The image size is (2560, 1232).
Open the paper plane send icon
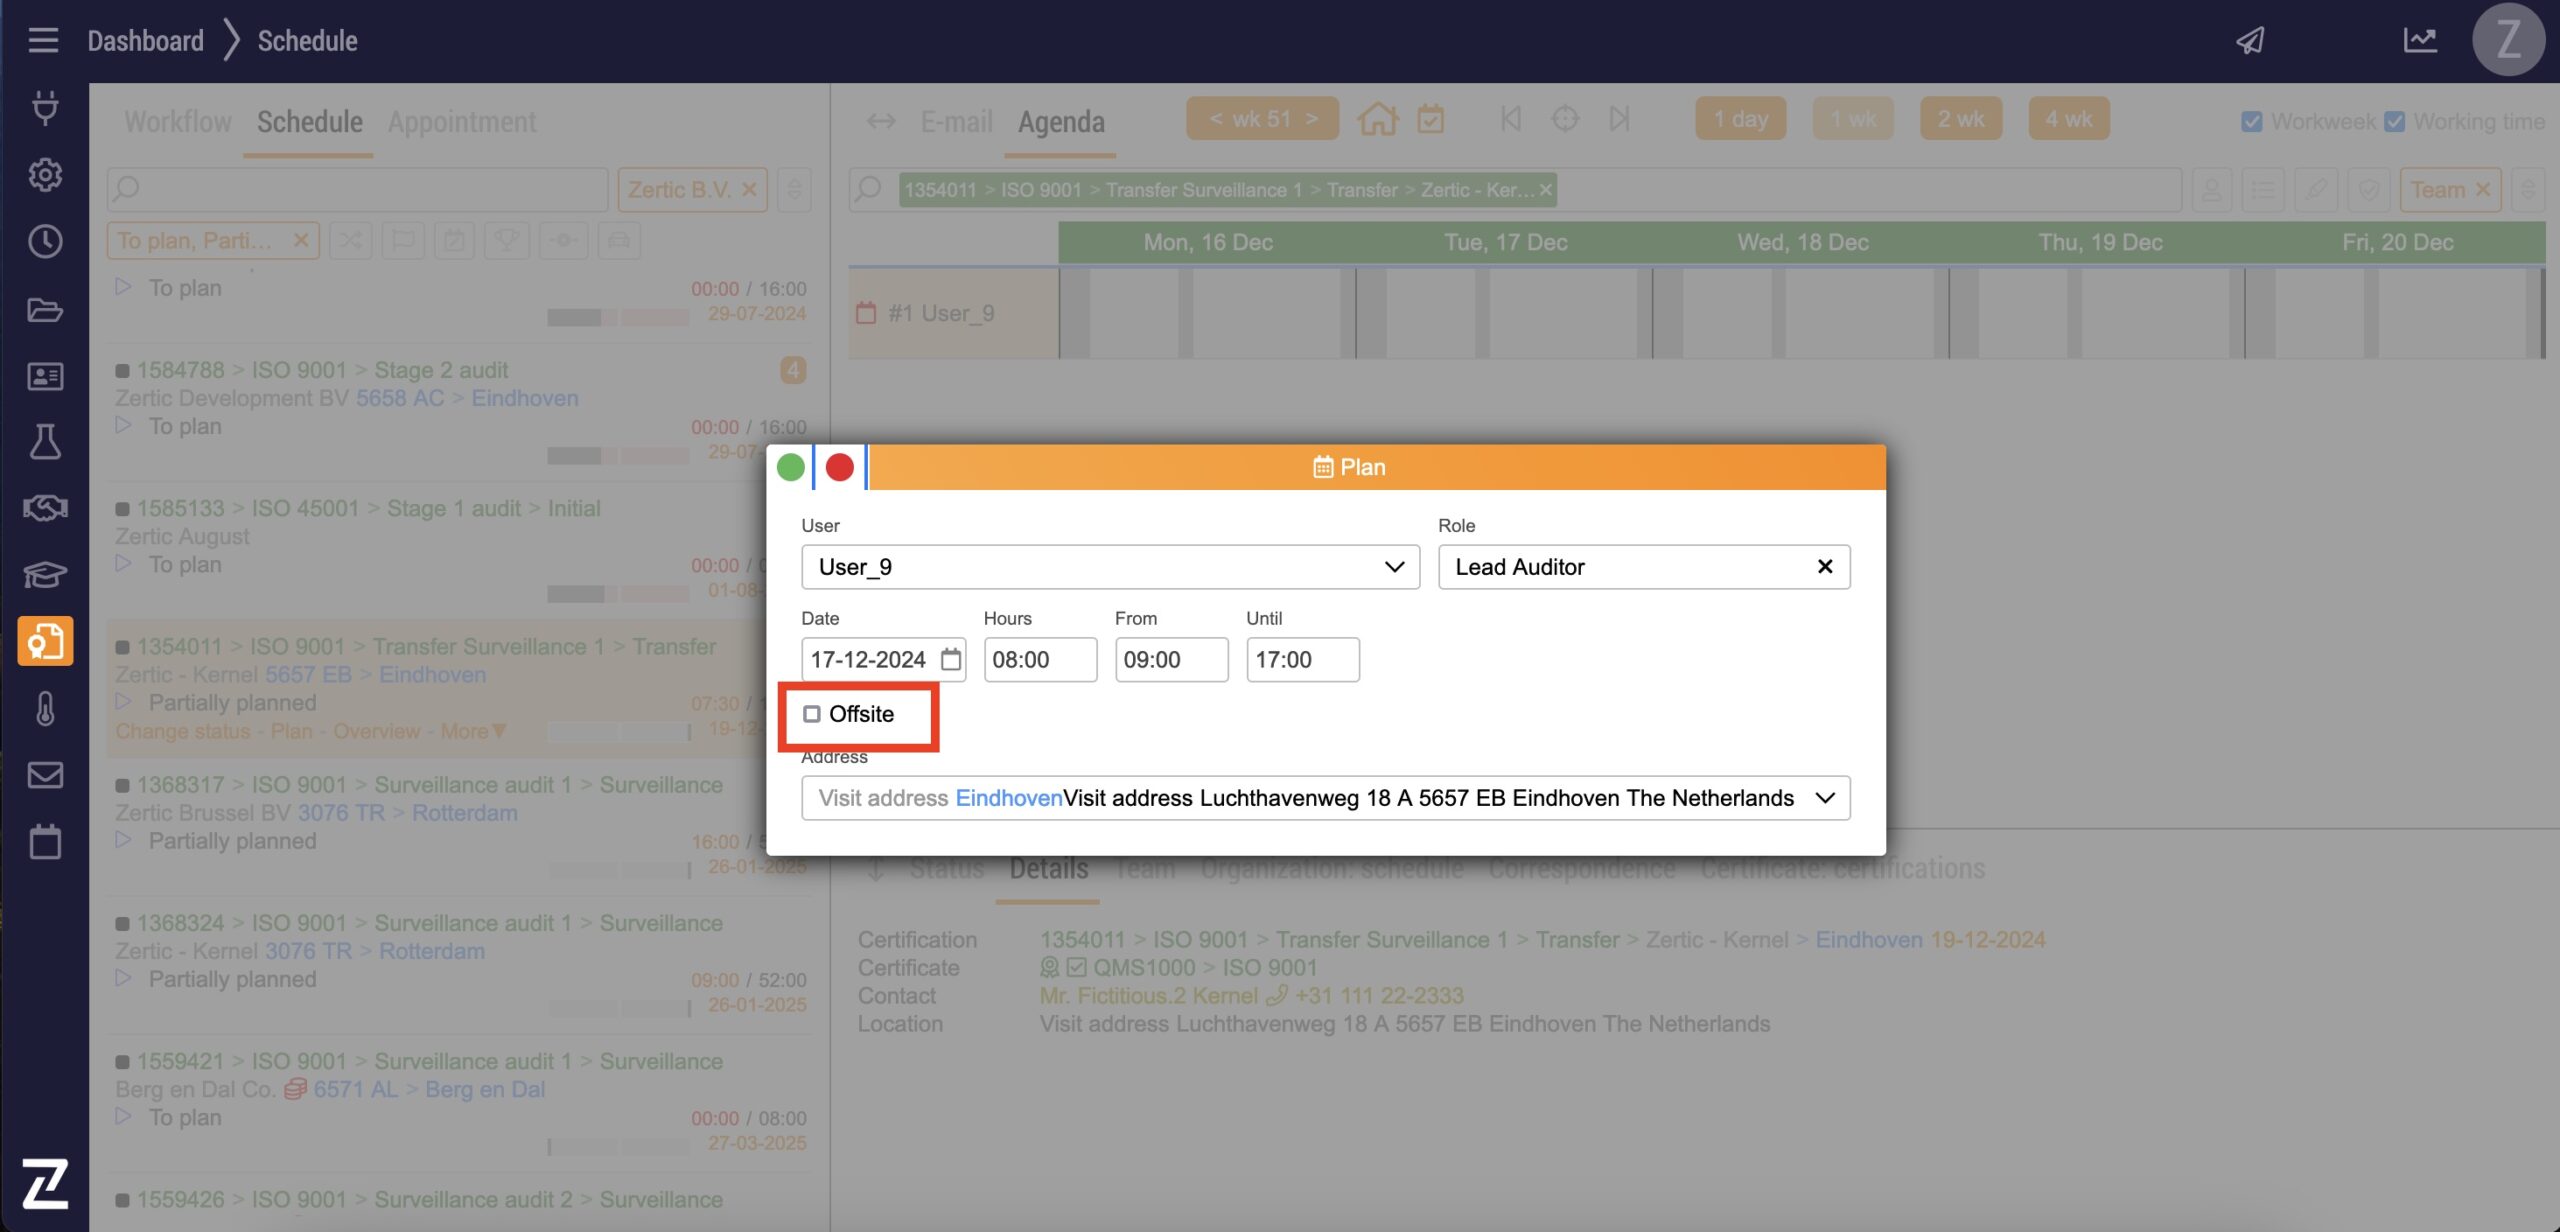[x=2250, y=40]
